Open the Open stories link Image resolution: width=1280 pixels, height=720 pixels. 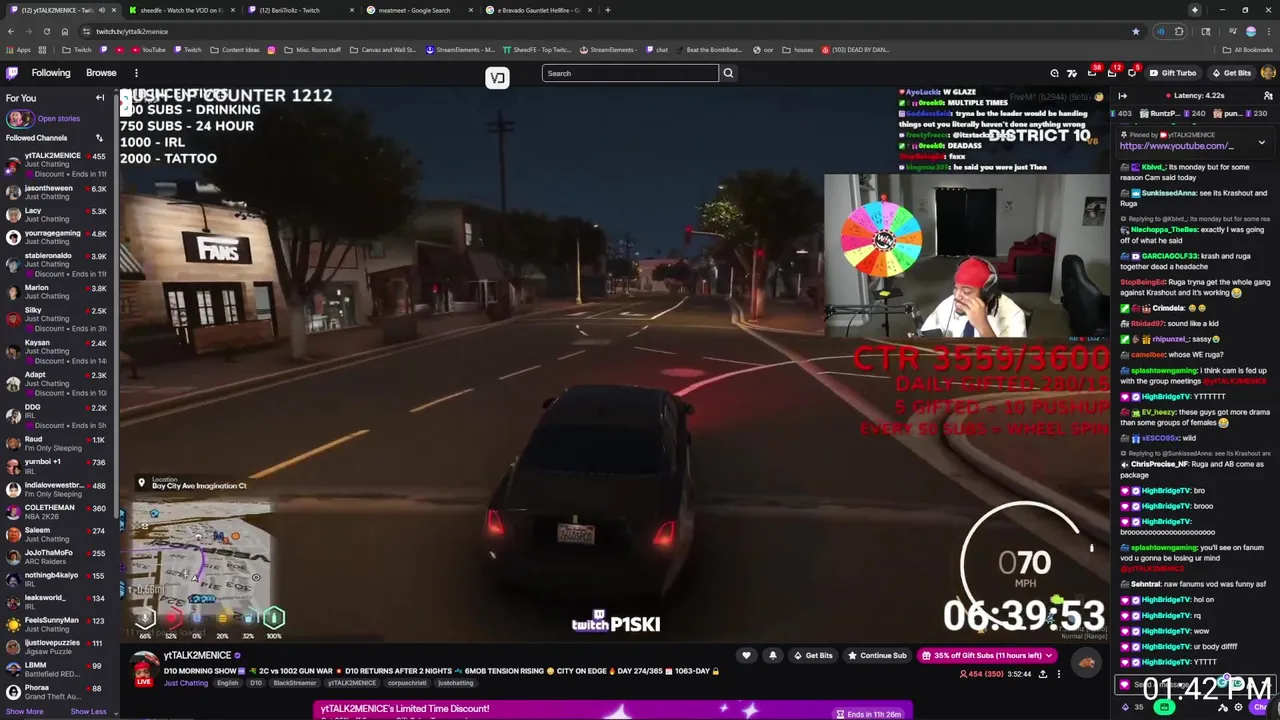tap(58, 118)
